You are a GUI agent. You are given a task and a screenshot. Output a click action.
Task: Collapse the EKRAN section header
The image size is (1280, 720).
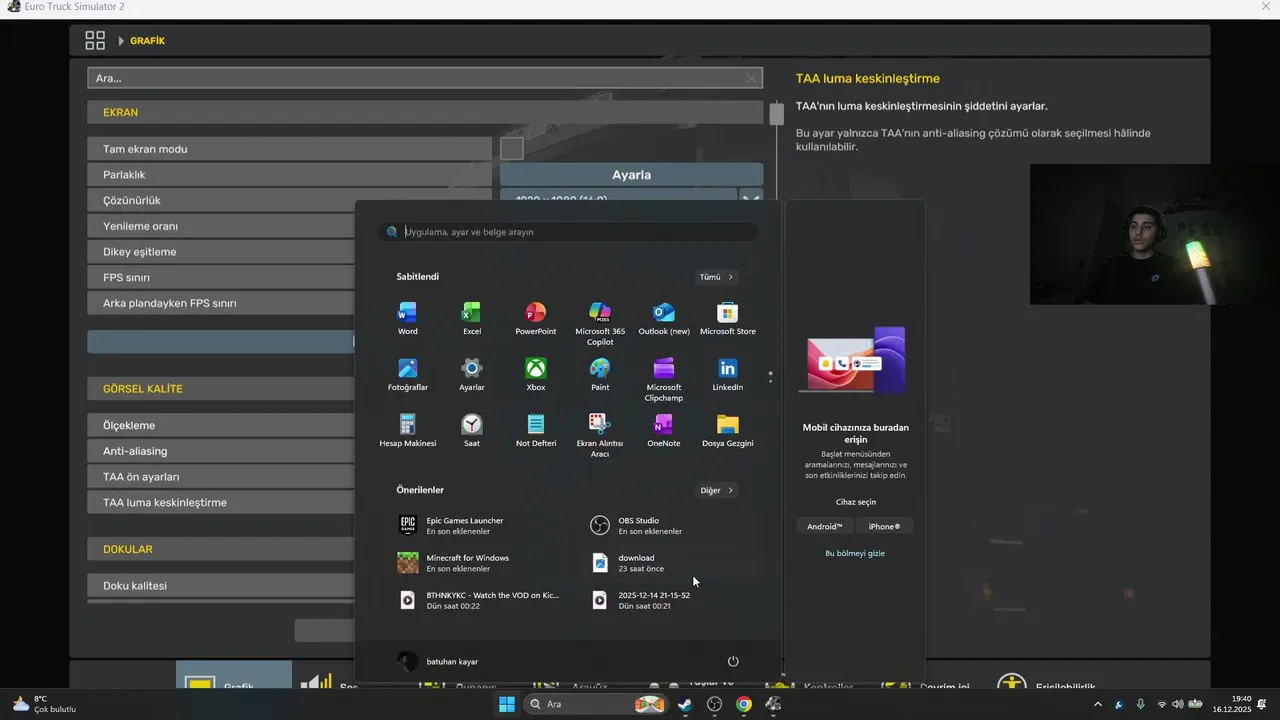(x=425, y=112)
